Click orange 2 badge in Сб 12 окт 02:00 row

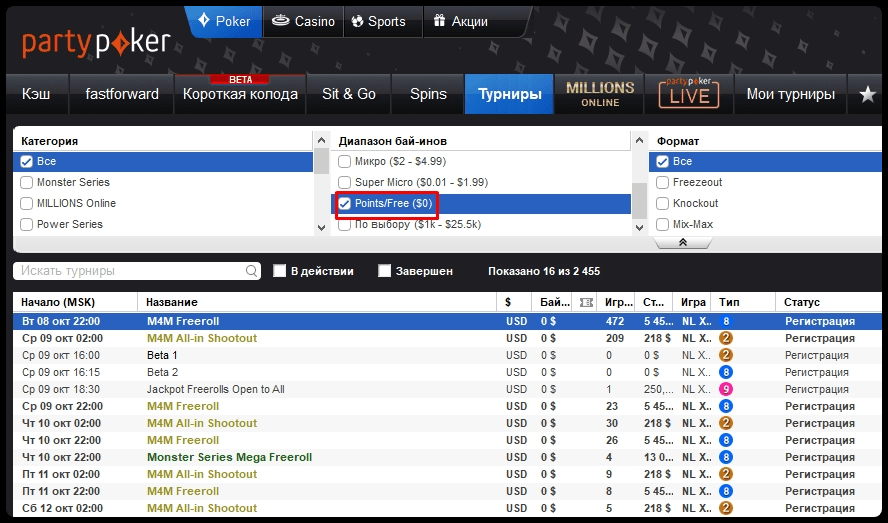click(725, 508)
